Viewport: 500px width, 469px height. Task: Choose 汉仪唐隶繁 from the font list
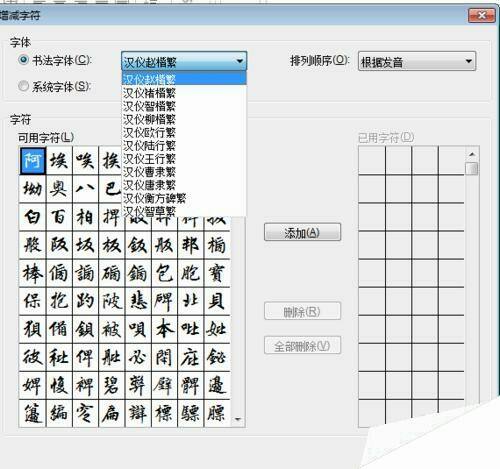click(x=184, y=185)
